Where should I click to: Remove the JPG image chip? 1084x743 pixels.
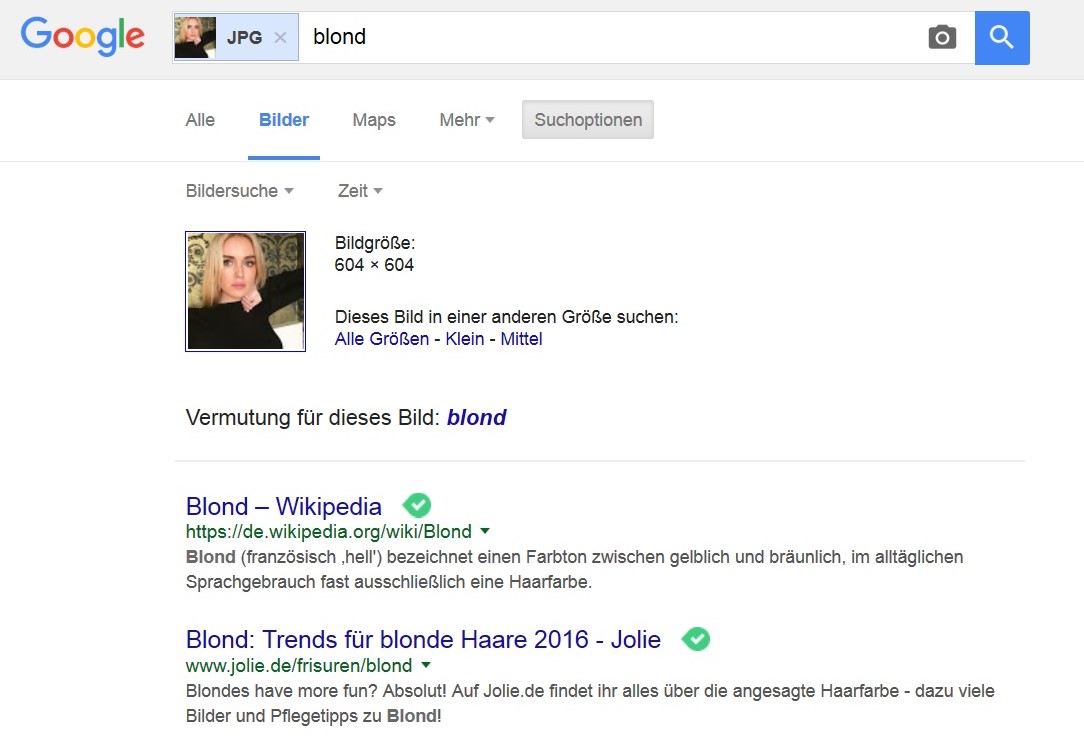[280, 37]
